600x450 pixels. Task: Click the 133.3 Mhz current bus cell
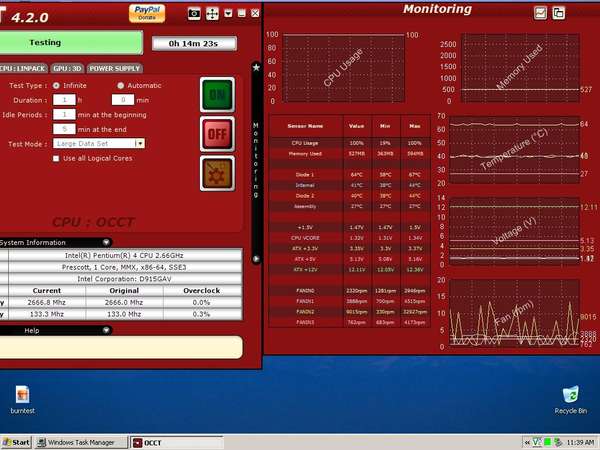pyautogui.click(x=47, y=314)
